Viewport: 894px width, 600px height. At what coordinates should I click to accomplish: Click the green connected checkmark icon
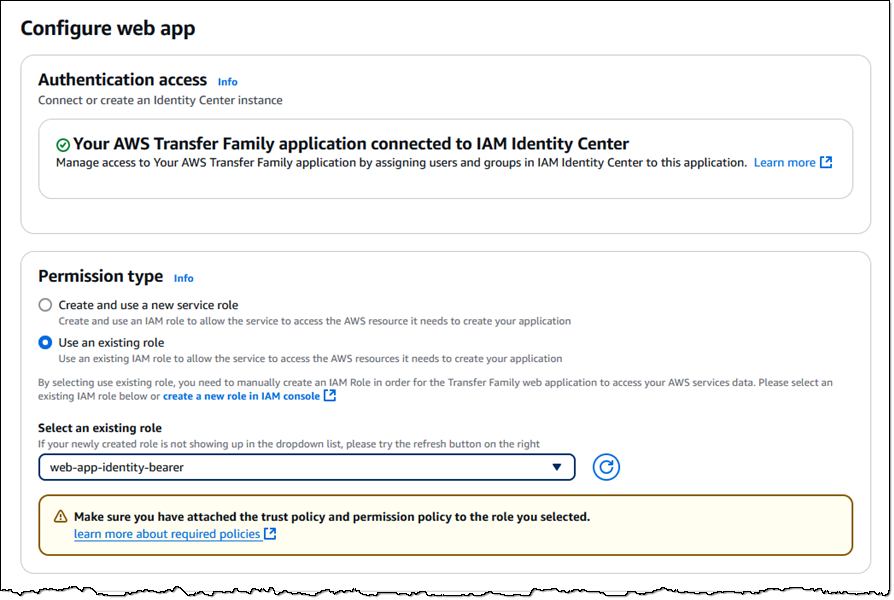click(63, 145)
